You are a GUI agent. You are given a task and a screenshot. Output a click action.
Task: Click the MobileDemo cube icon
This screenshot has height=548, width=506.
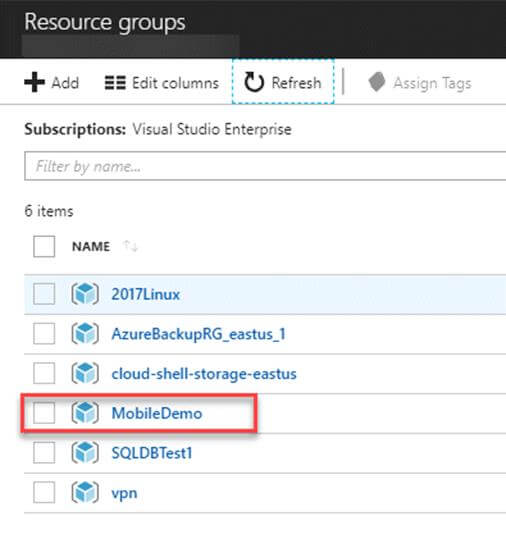point(85,413)
